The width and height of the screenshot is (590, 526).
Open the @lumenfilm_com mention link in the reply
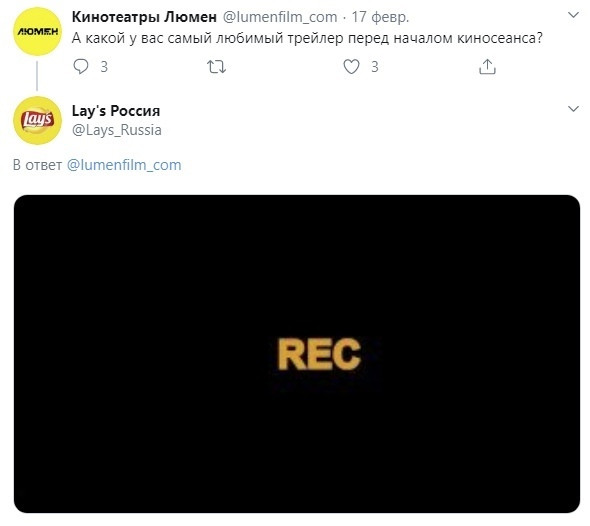(124, 165)
